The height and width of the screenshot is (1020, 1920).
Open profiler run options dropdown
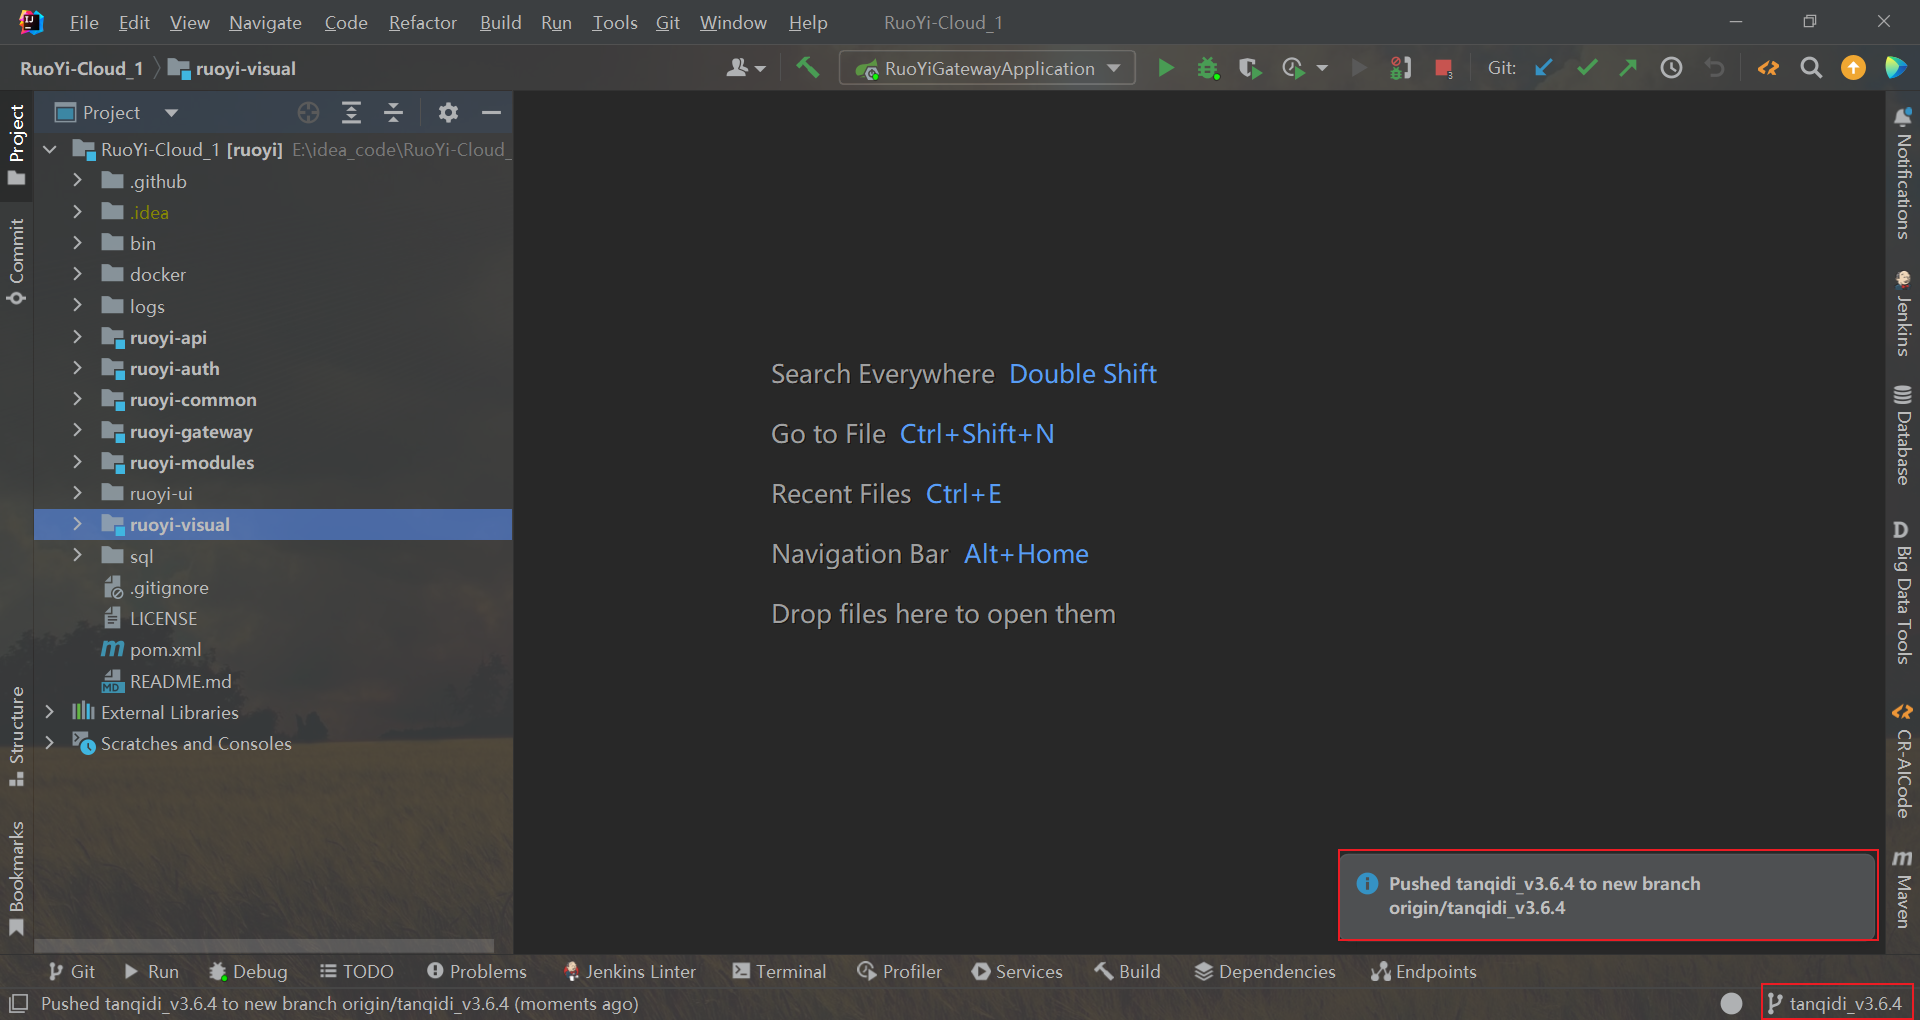coord(1322,68)
